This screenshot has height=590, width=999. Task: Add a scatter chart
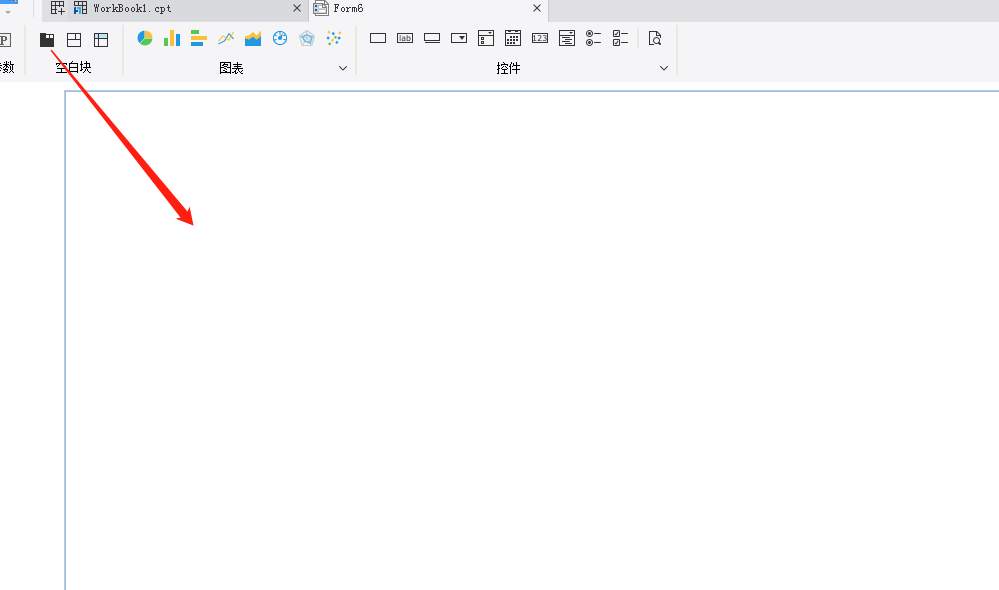(x=334, y=38)
